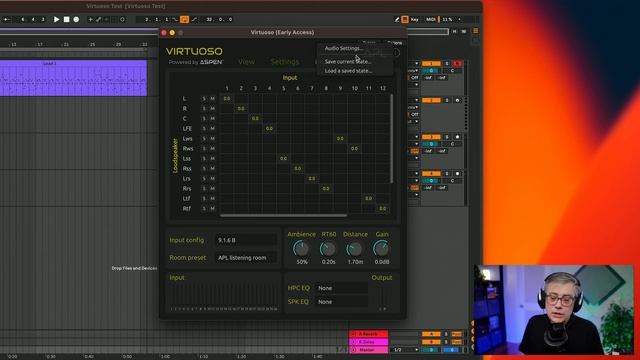Solo the A Reverb return track

pos(447,334)
